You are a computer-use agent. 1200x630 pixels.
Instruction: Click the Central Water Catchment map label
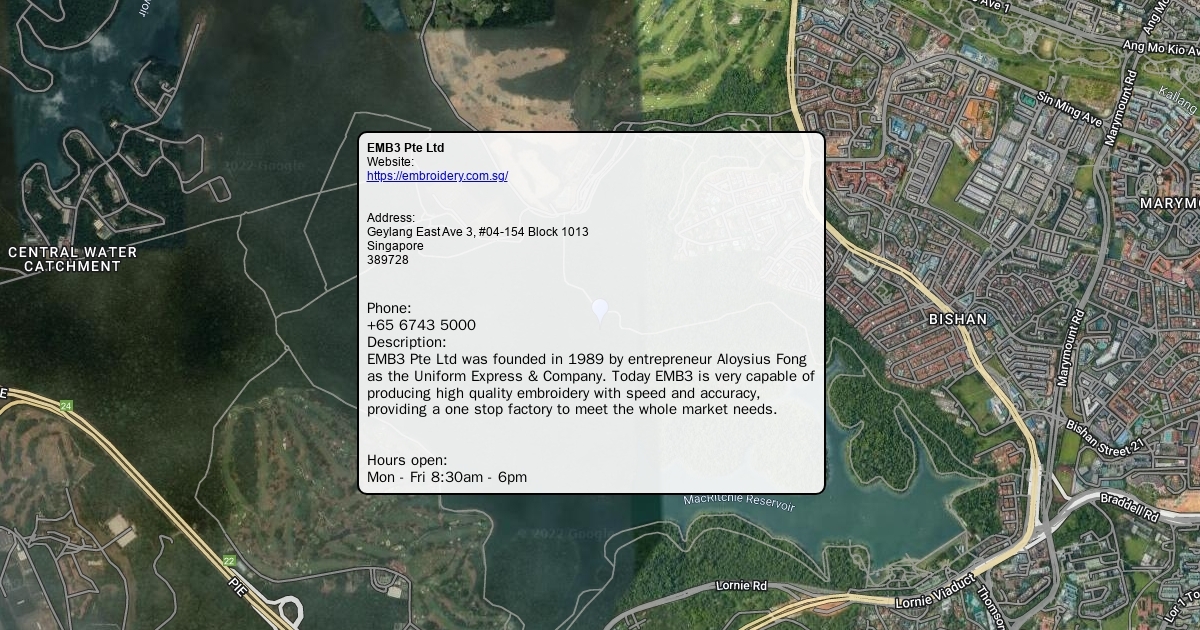click(72, 259)
